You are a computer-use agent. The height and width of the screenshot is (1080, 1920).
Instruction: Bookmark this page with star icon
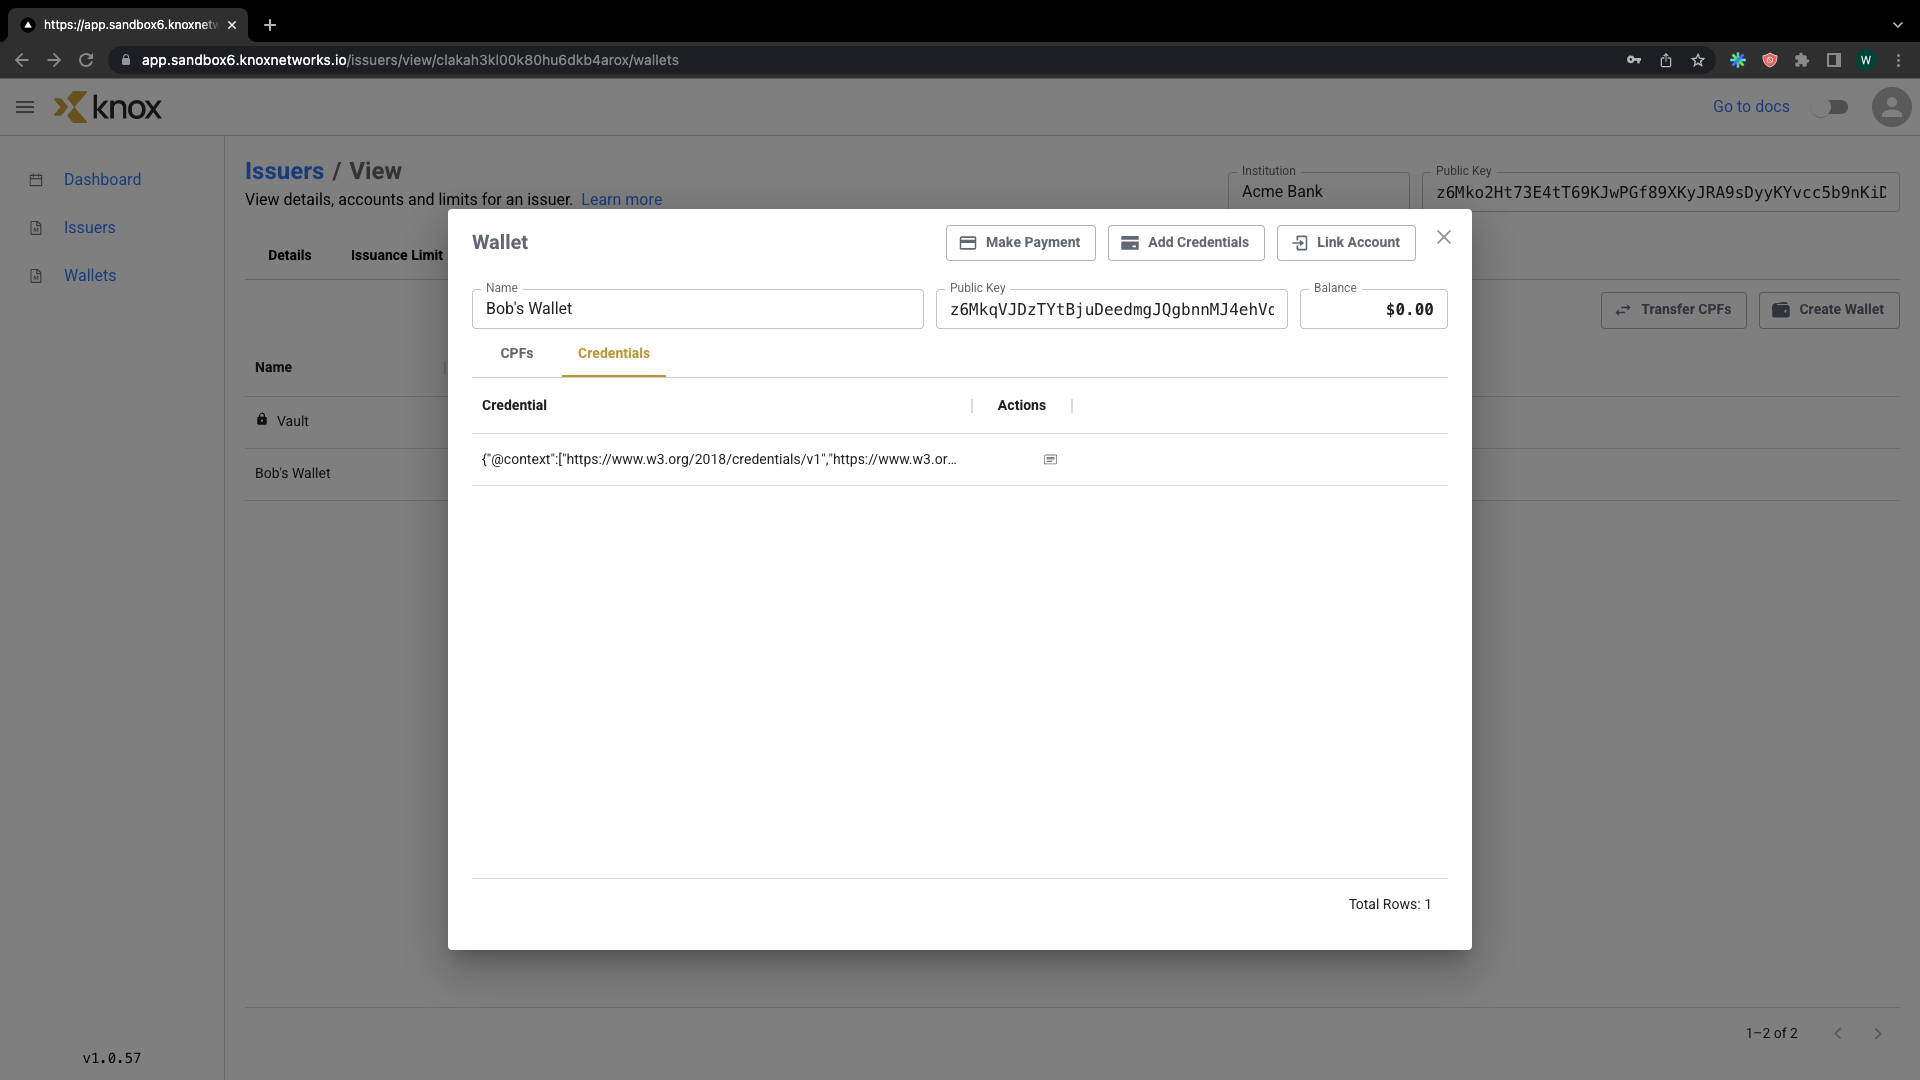pos(1698,60)
